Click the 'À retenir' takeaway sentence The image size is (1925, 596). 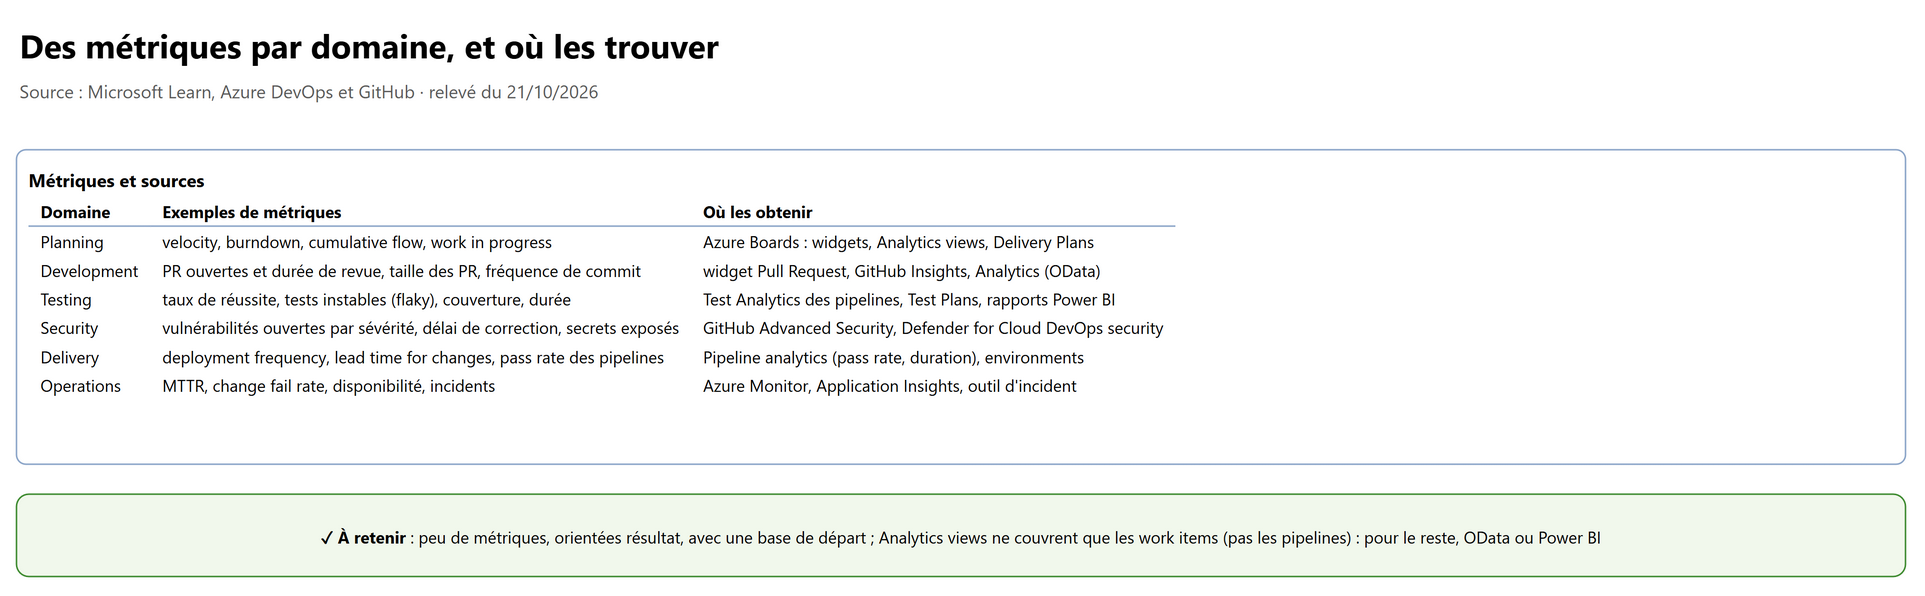coord(960,538)
